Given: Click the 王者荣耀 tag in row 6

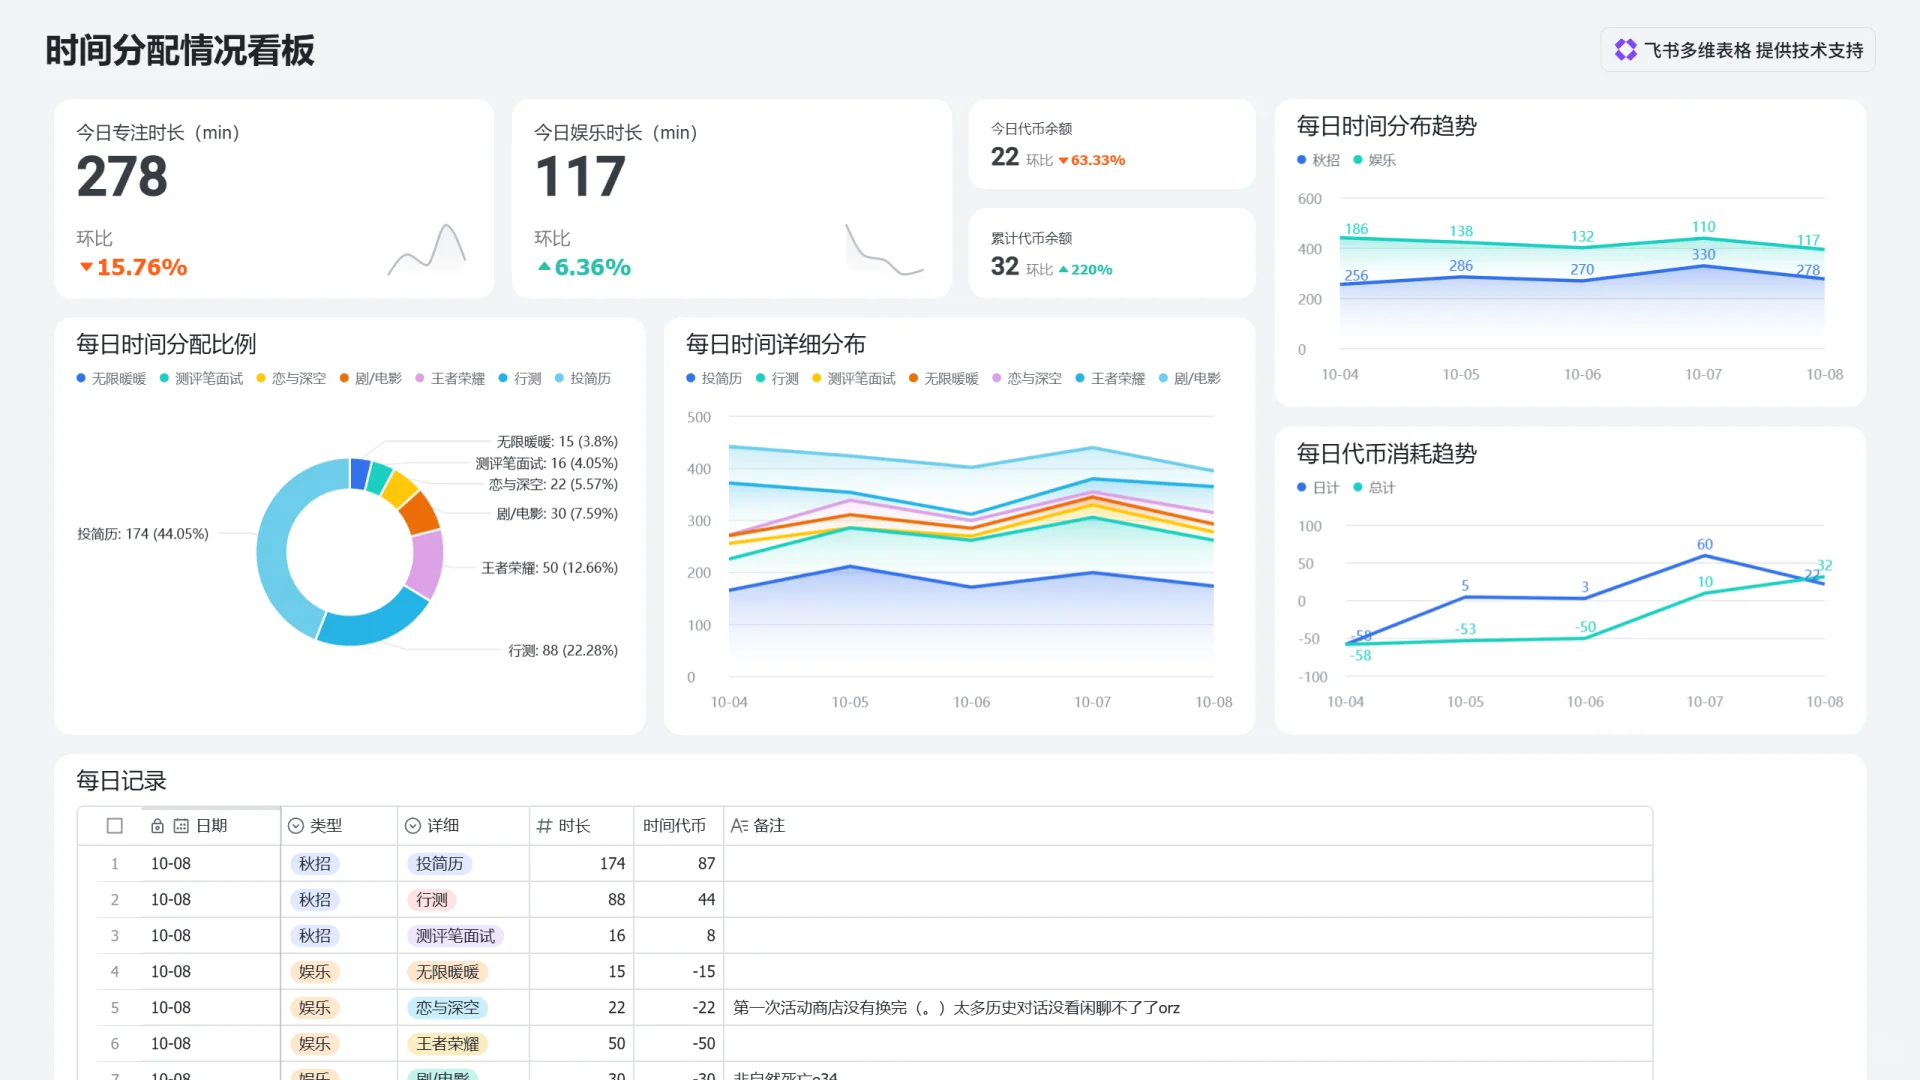Looking at the screenshot, I should click(447, 1044).
